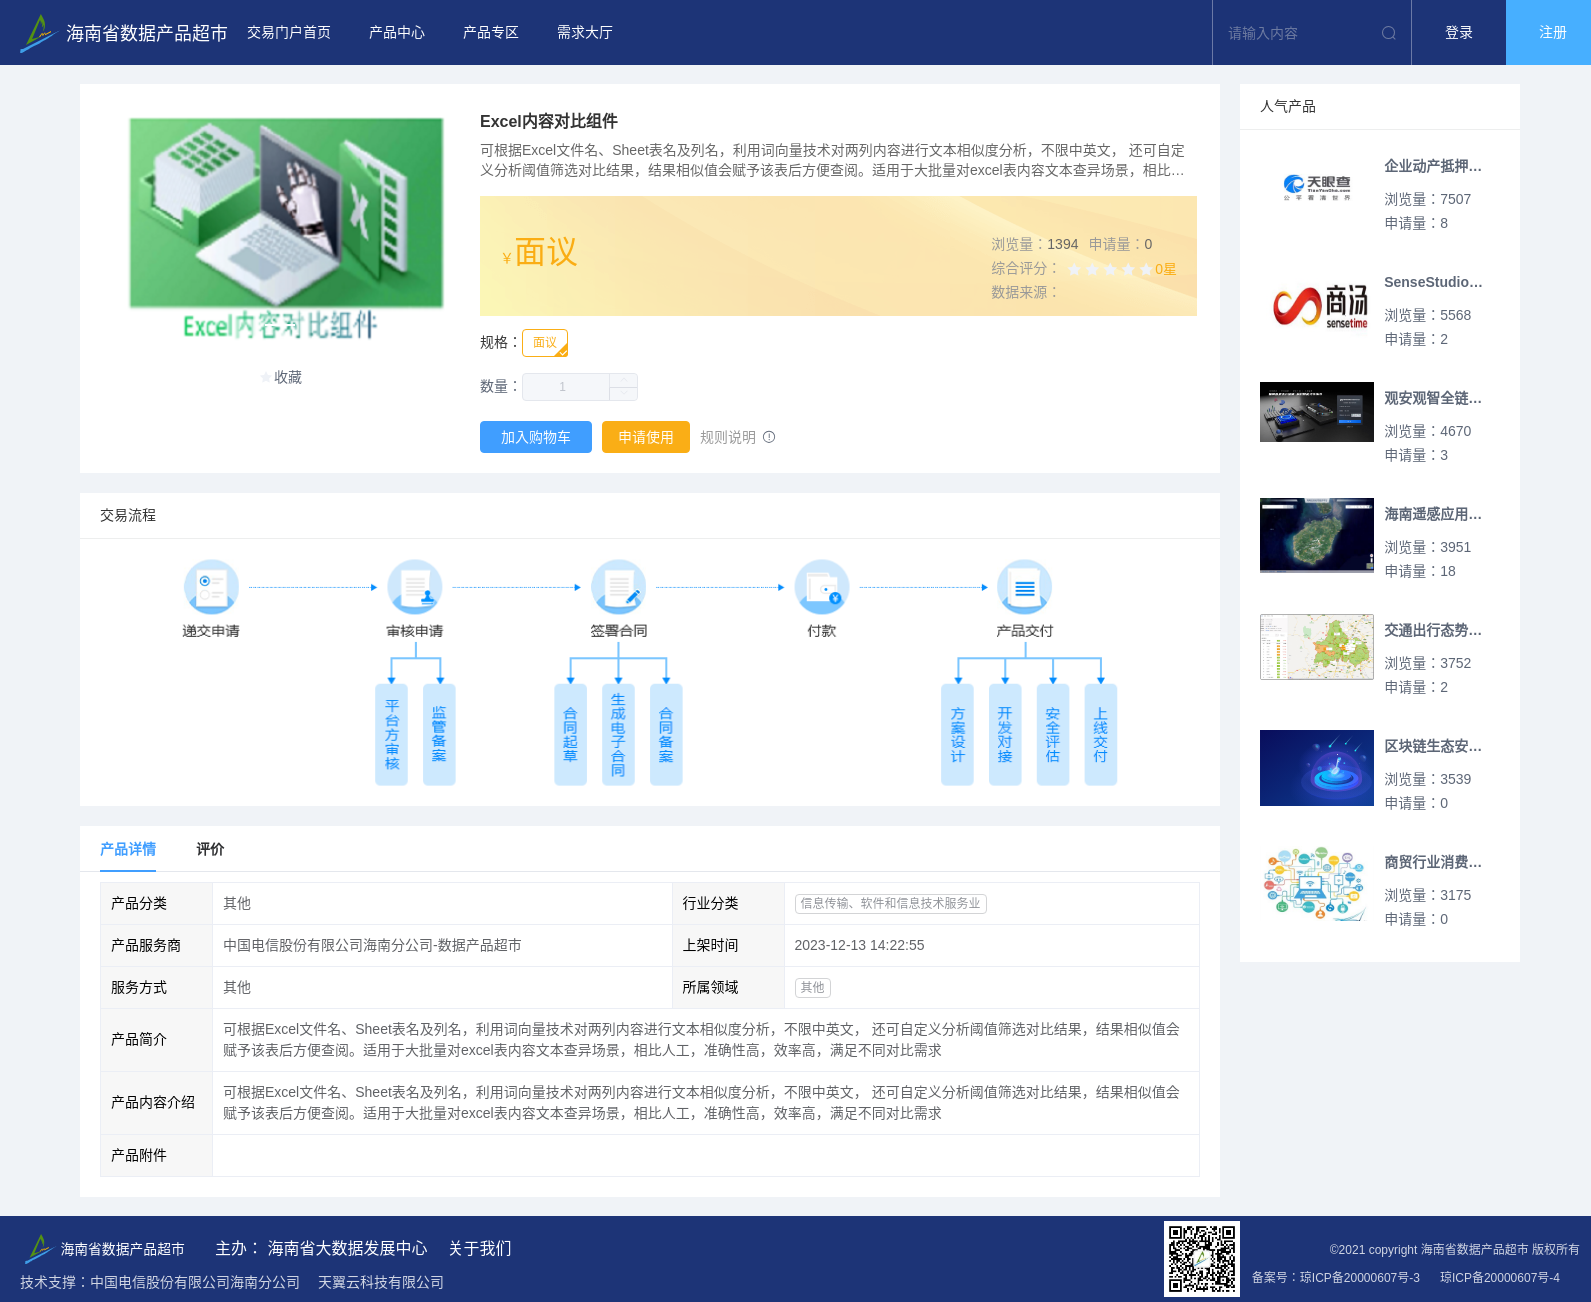Open the 交通出行态势 map thumbnail
This screenshot has width=1591, height=1302.
(1317, 647)
